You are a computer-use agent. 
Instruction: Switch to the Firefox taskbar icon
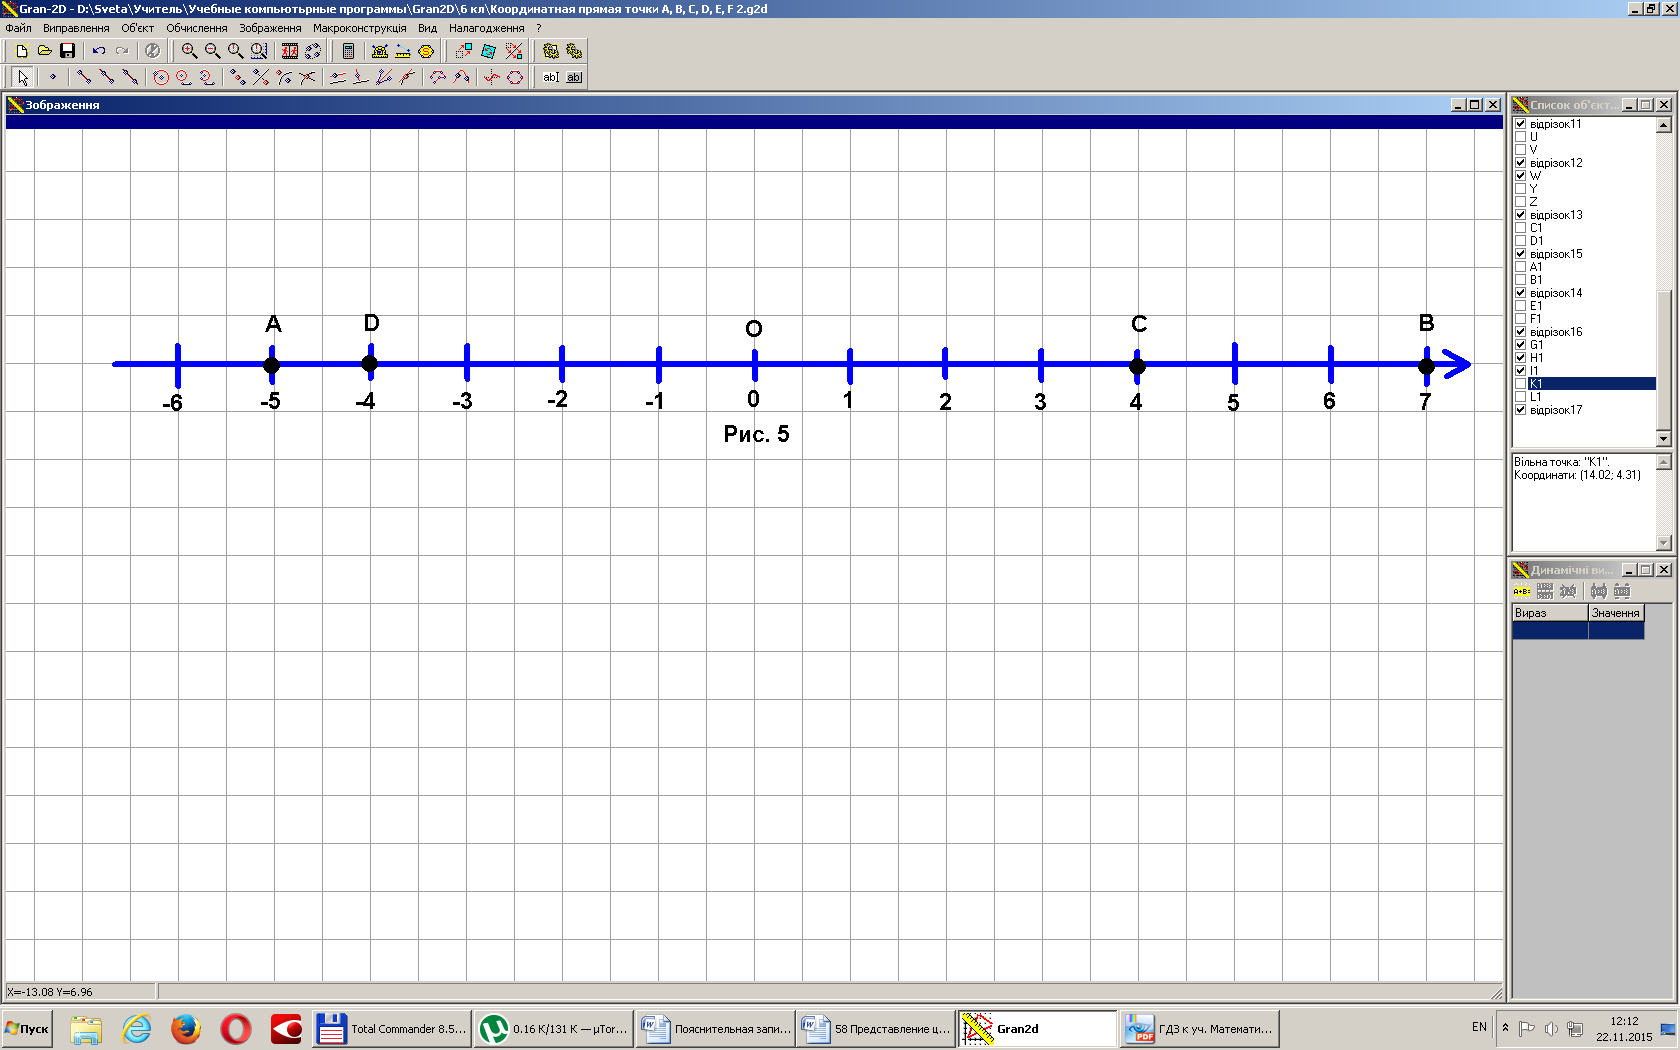186,1029
